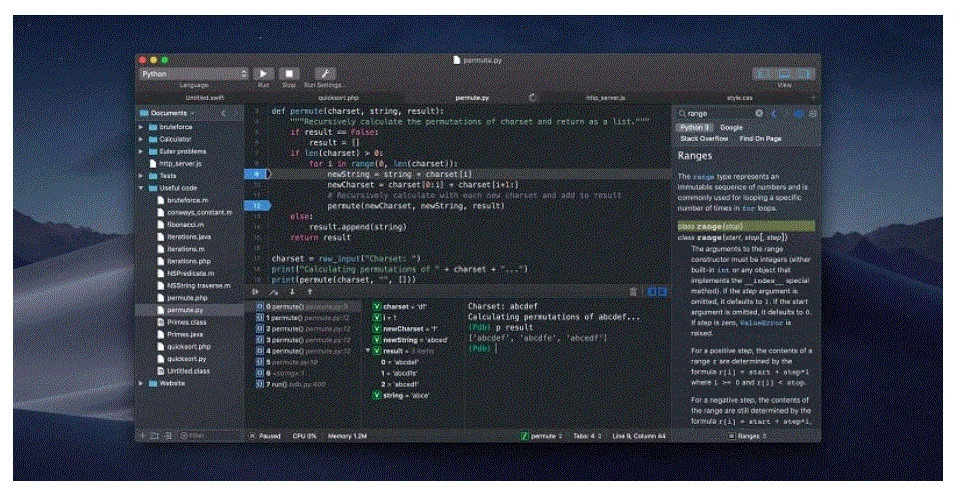Screen dimensions: 956x495
Task: Click the spinner icon on permute.py tab
Action: point(532,98)
